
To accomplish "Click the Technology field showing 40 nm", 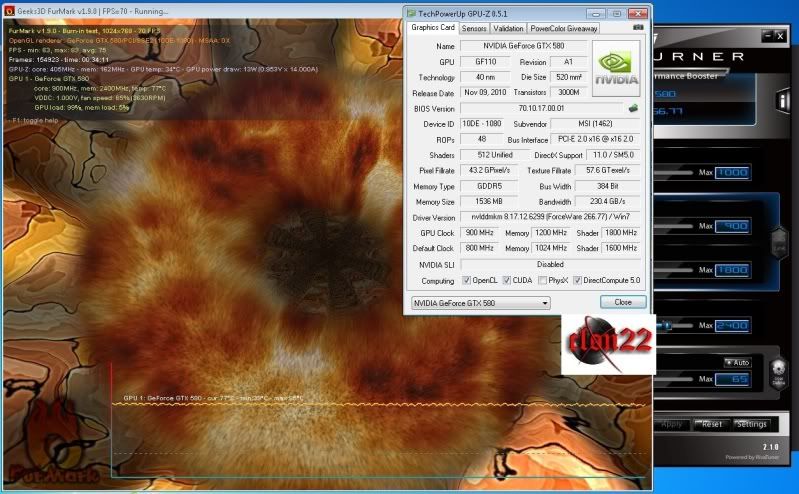I will pos(485,77).
